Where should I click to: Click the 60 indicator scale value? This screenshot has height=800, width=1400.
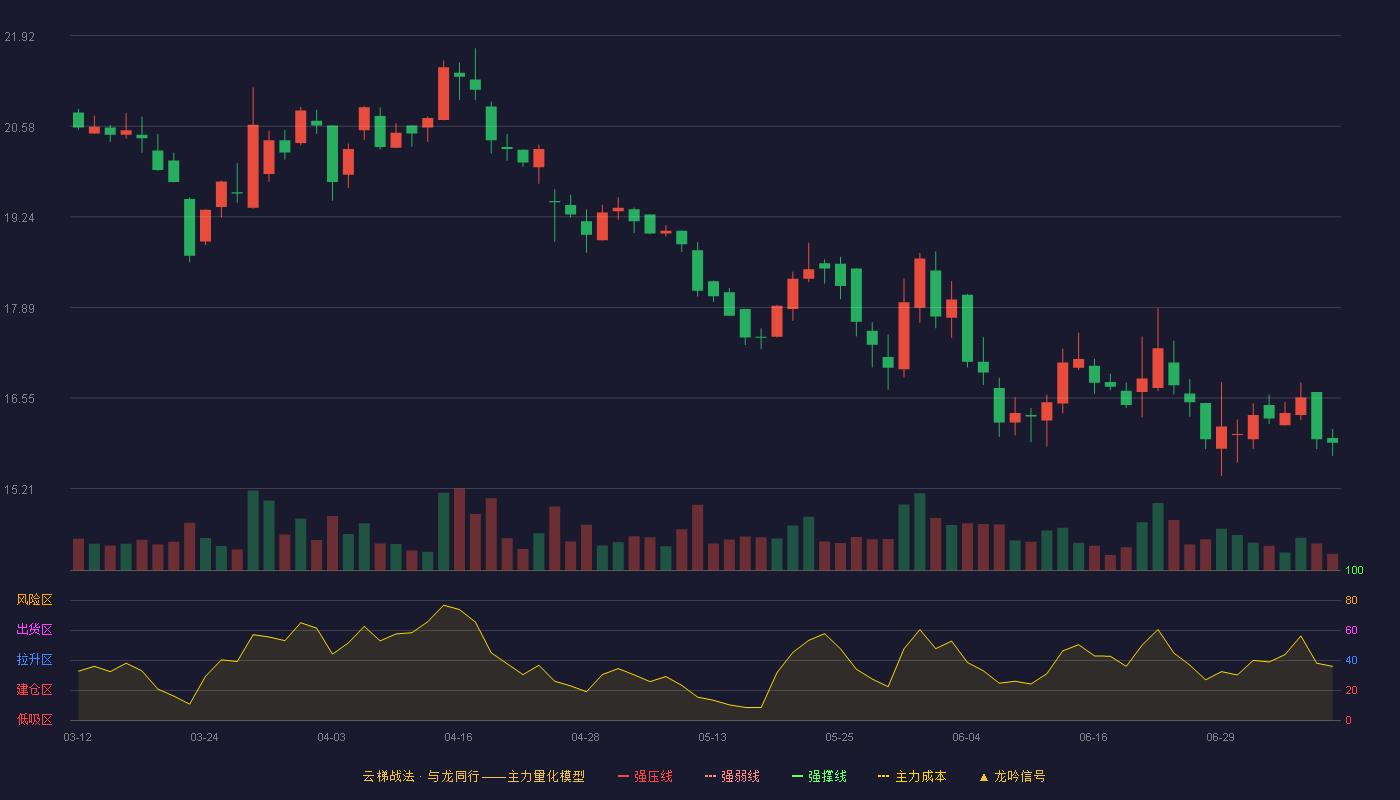point(1351,630)
